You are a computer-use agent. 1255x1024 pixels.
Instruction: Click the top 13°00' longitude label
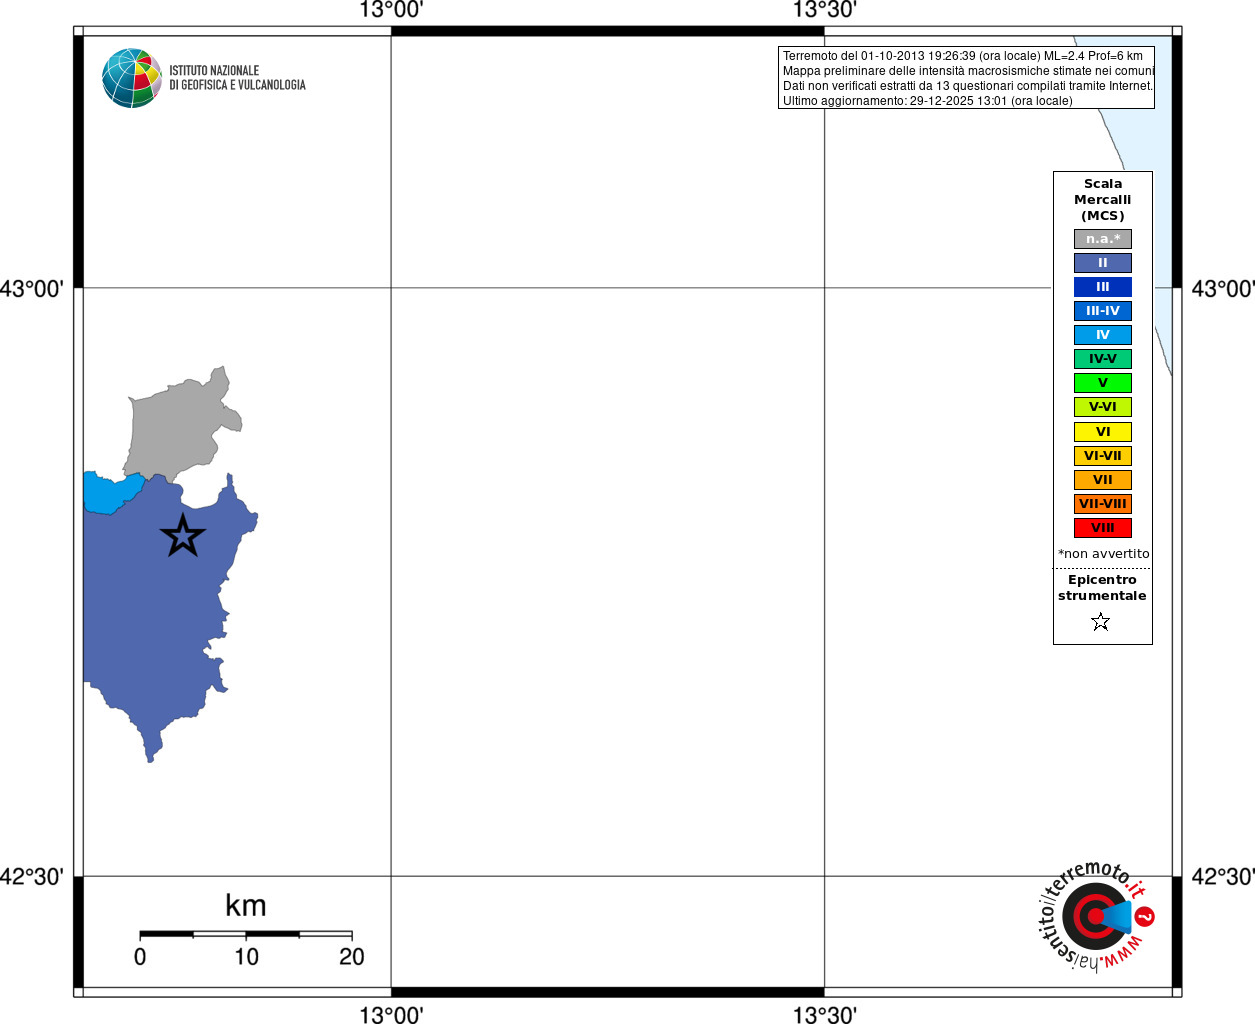391,11
